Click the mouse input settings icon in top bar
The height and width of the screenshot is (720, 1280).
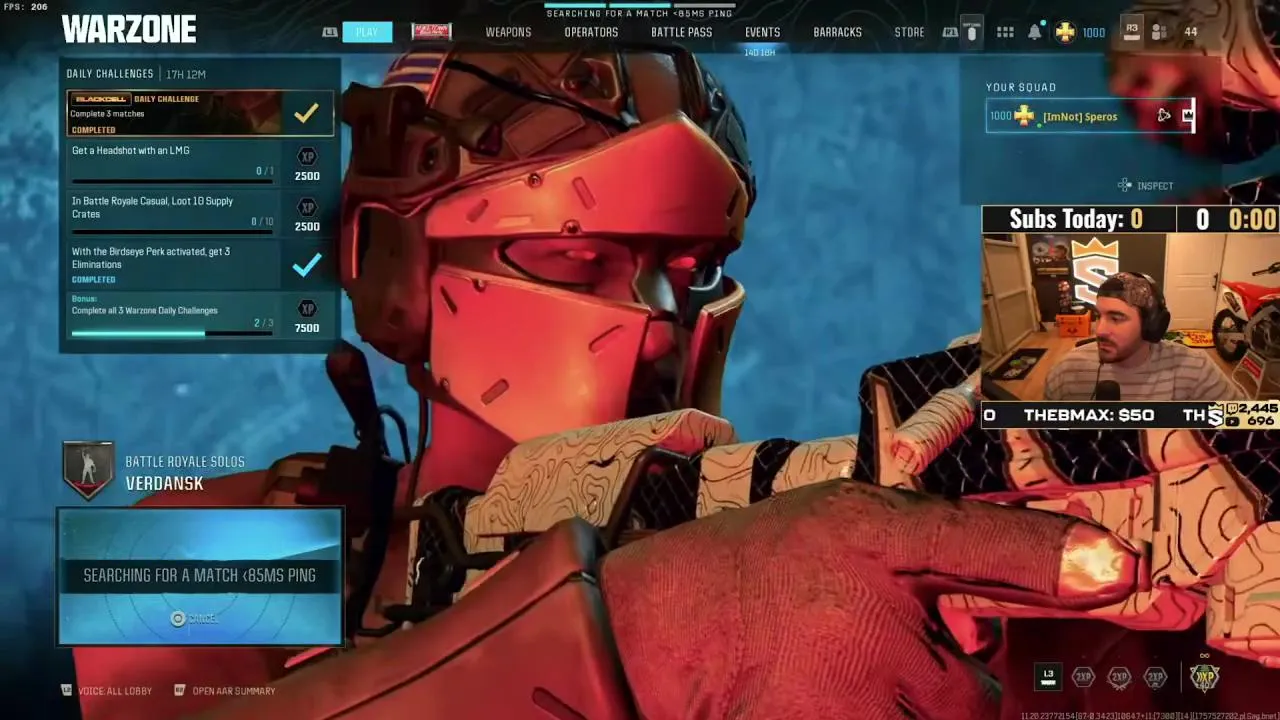[971, 32]
